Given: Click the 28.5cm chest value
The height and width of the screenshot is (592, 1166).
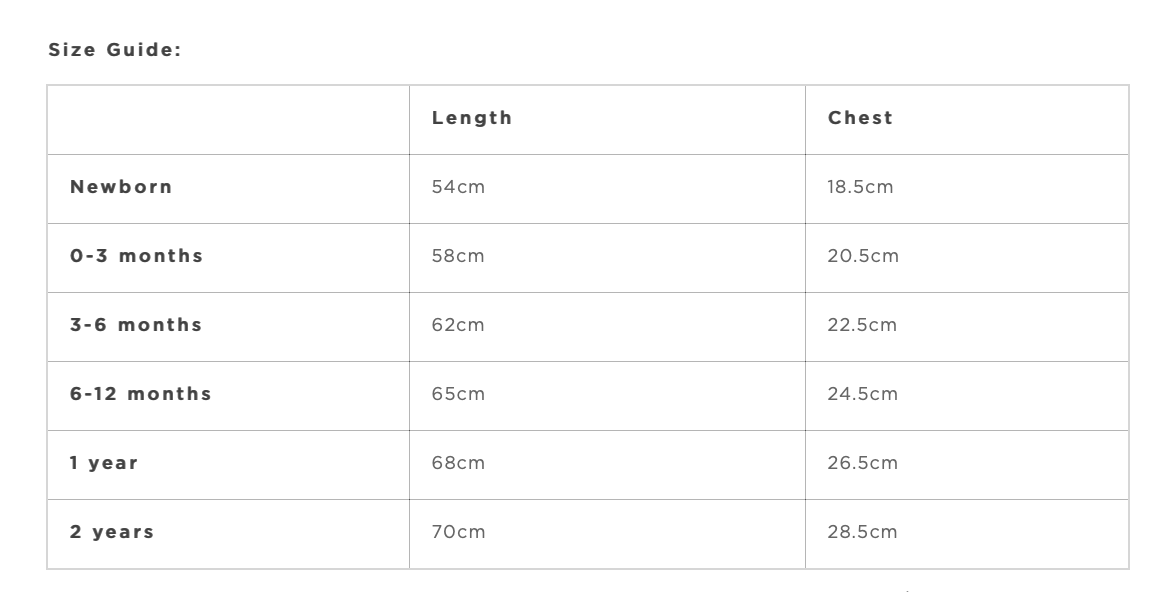Looking at the screenshot, I should [863, 532].
